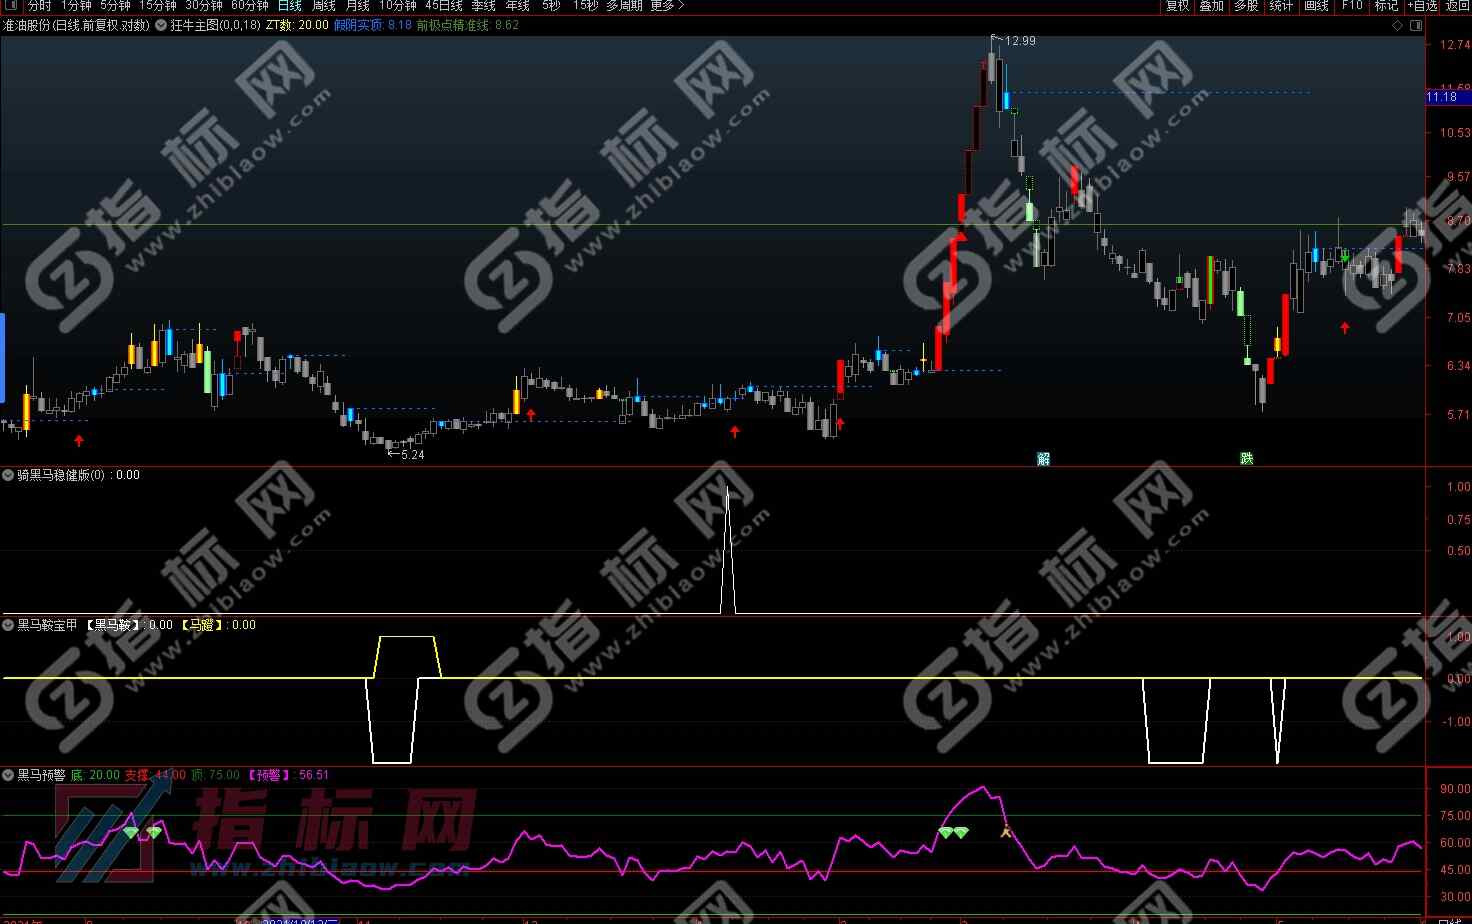Click the 11.18 price label on axis

1442,97
